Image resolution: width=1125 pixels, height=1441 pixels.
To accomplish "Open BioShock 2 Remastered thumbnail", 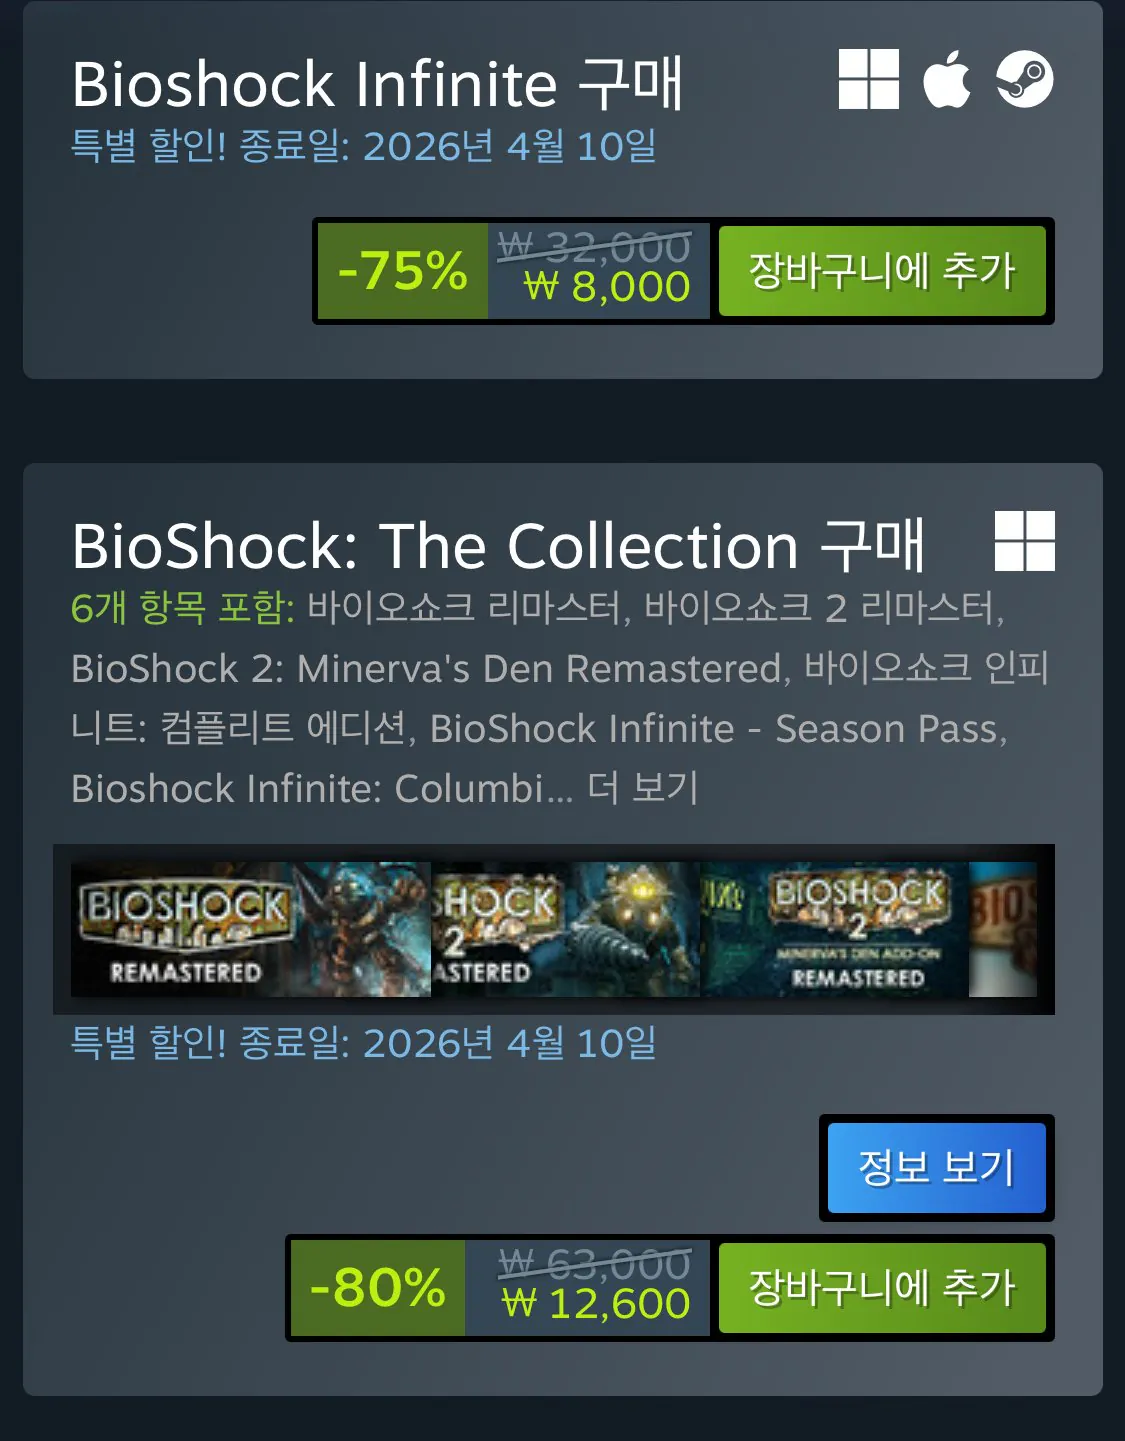I will (565, 929).
